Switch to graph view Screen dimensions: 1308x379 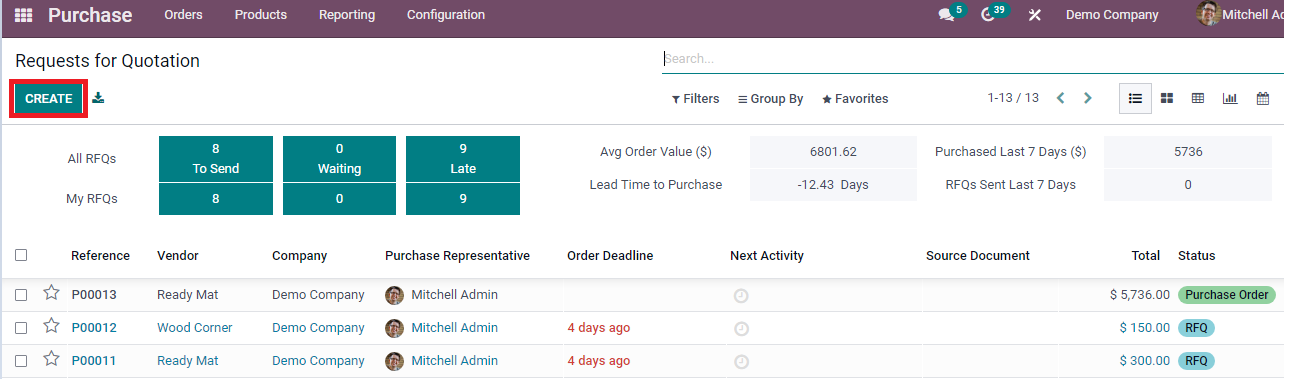click(x=1230, y=98)
